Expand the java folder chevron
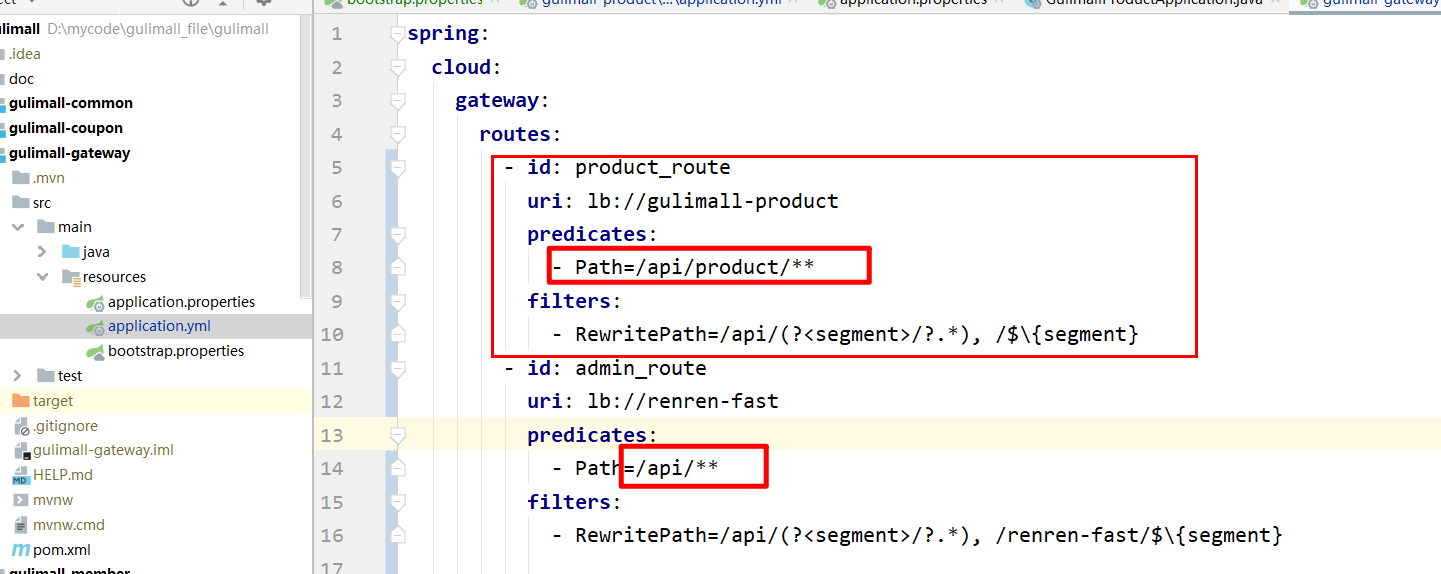1441x574 pixels. 42,252
